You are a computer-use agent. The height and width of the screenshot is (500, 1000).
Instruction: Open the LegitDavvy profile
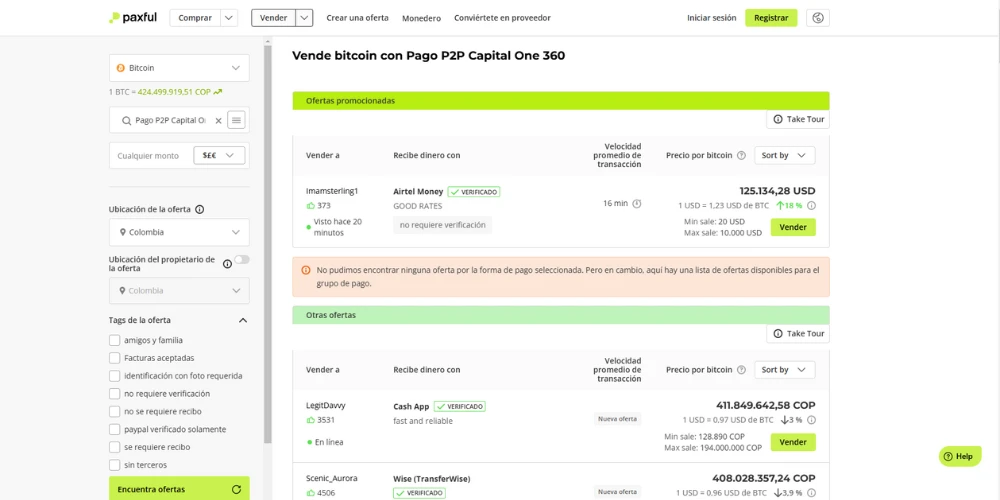pyautogui.click(x=326, y=406)
